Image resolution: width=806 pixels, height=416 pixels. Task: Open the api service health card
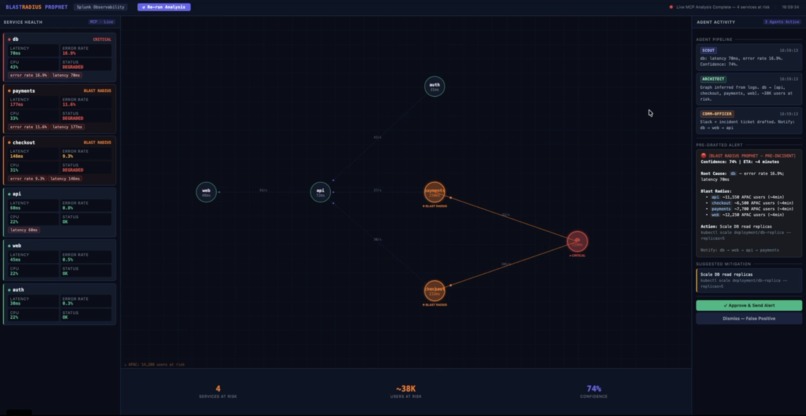tap(60, 212)
